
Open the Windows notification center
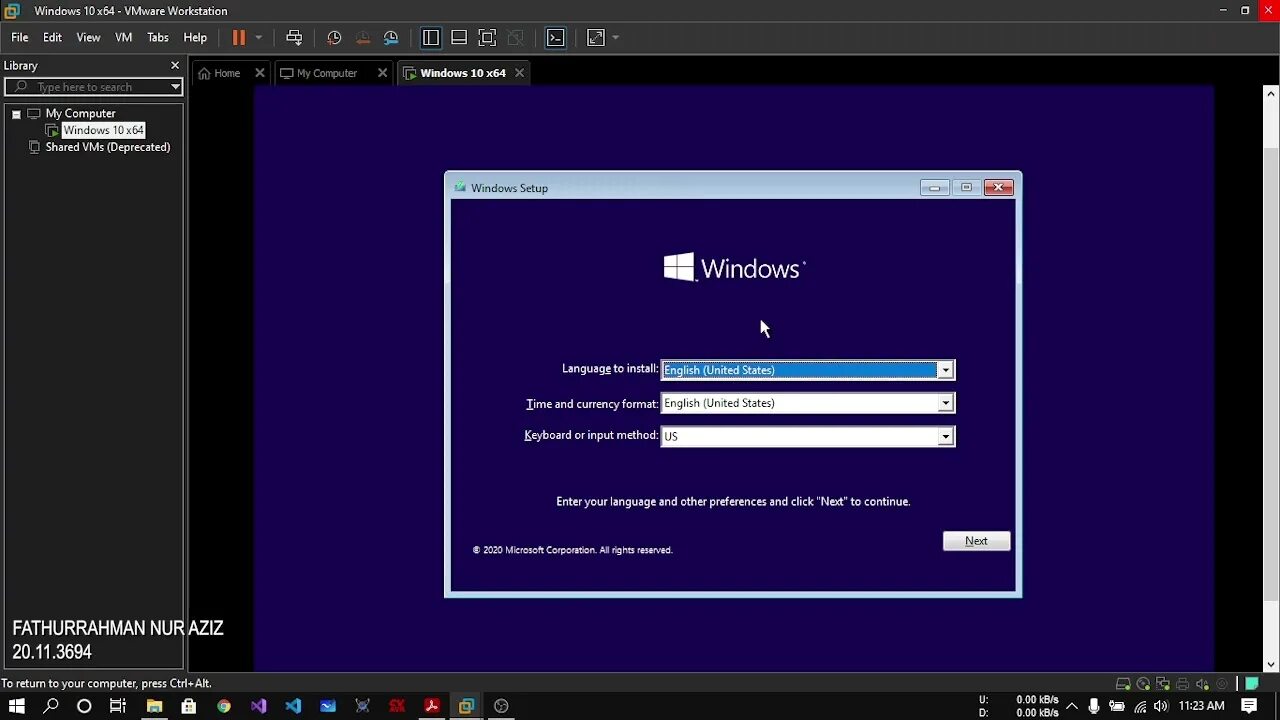click(x=1249, y=706)
